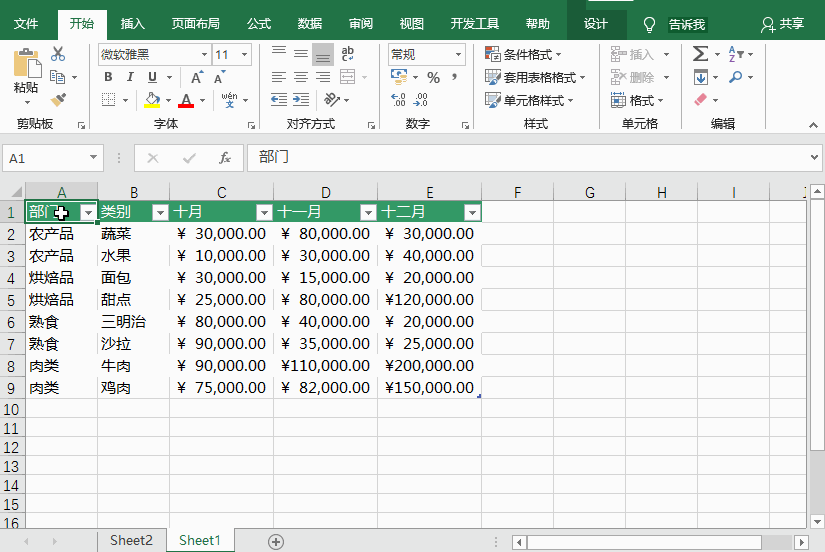
Task: Open 条件格式 conditional formatting
Action: pyautogui.click(x=524, y=54)
